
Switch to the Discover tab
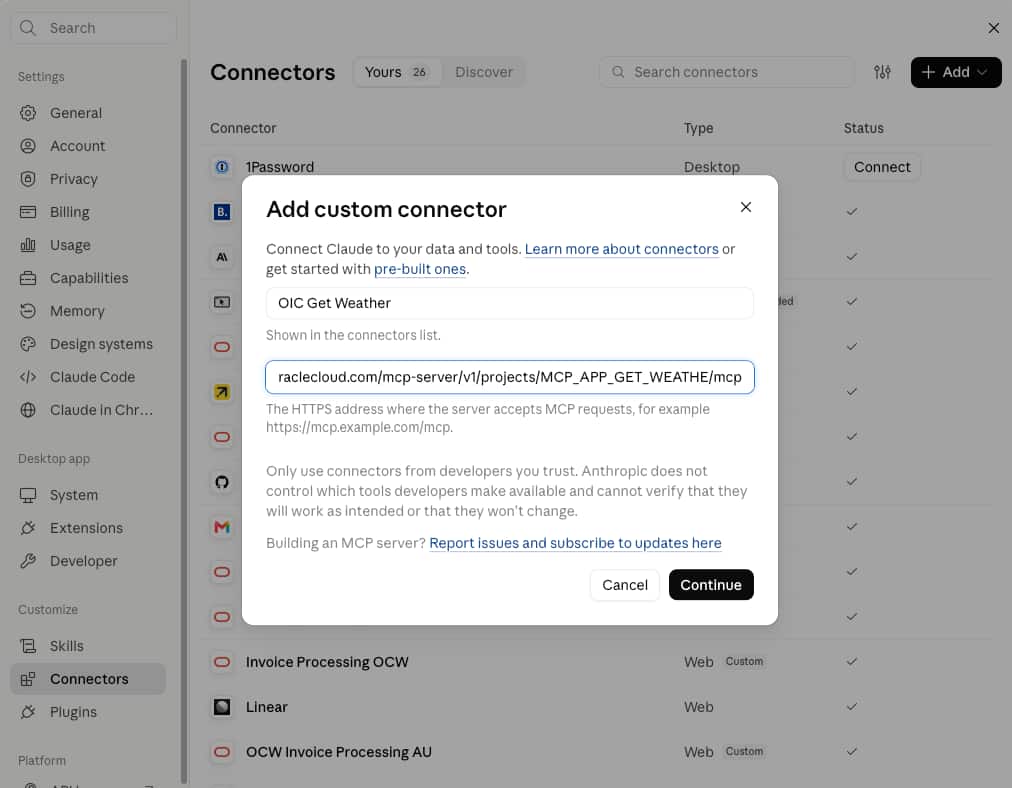(483, 72)
